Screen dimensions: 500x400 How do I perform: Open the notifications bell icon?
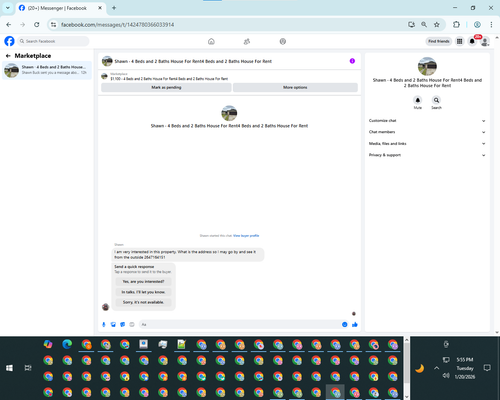(x=472, y=41)
